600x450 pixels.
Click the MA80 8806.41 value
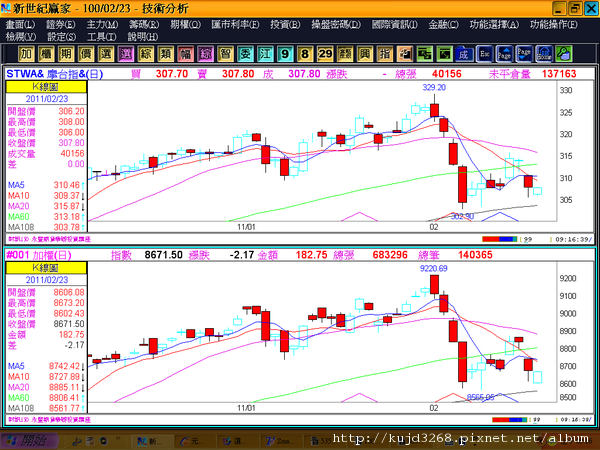tap(64, 398)
